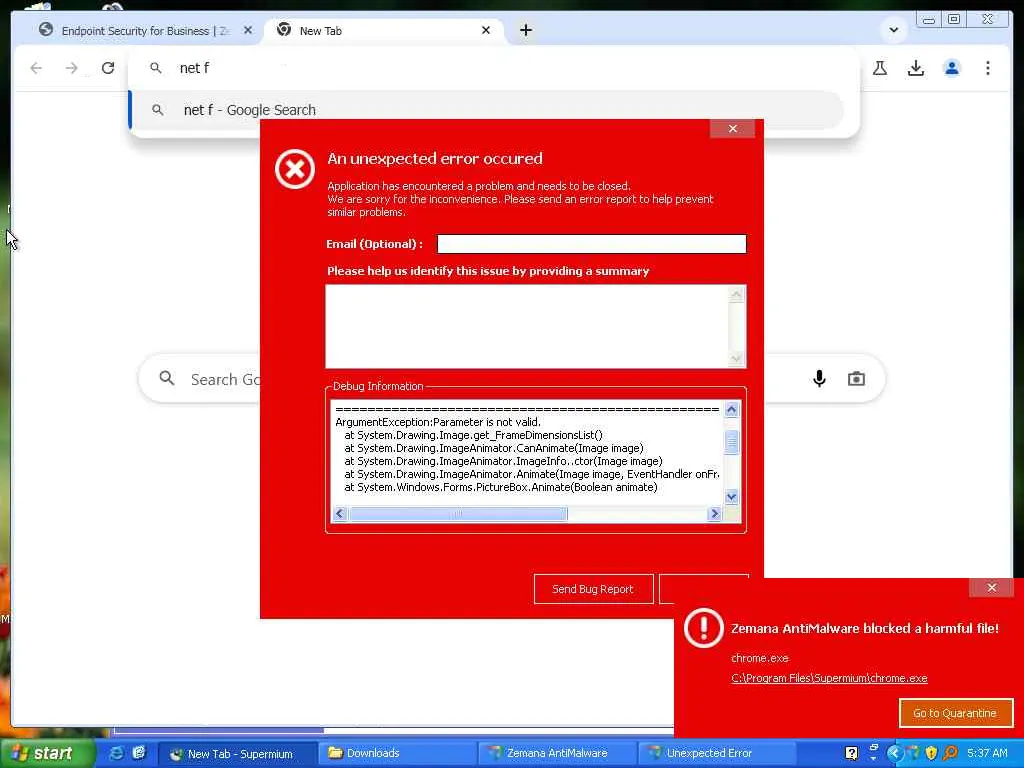Click the second quick launch icon
The width and height of the screenshot is (1024, 768).
coord(138,753)
